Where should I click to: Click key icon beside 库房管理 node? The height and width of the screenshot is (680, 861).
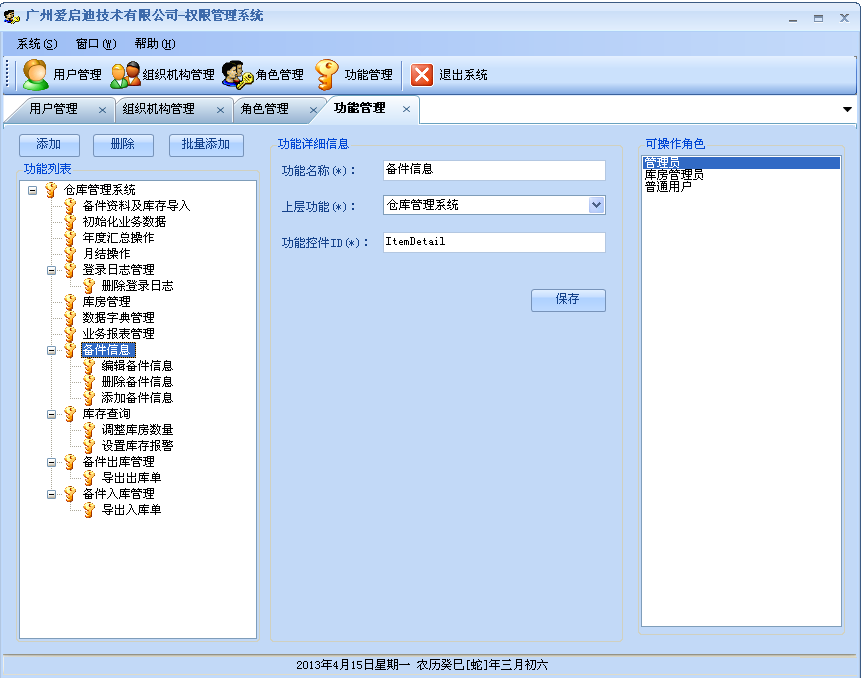tap(70, 302)
